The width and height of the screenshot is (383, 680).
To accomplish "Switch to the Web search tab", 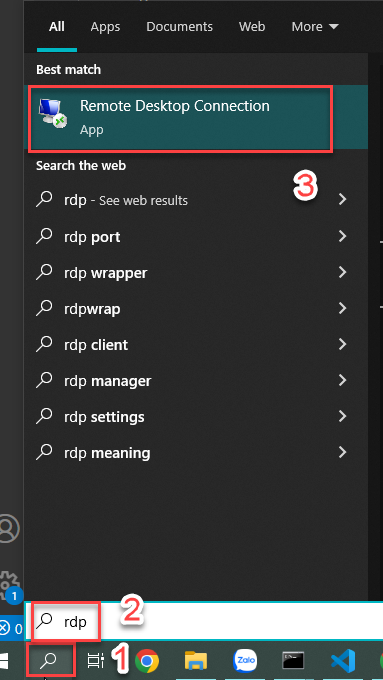I will [252, 26].
